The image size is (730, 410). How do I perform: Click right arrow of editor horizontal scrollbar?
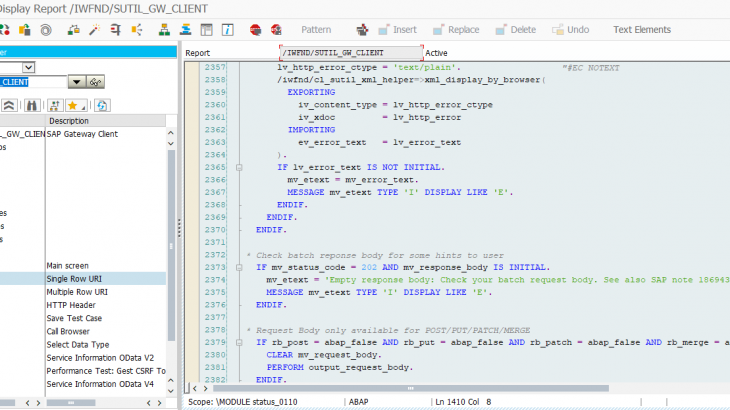(x=205, y=388)
